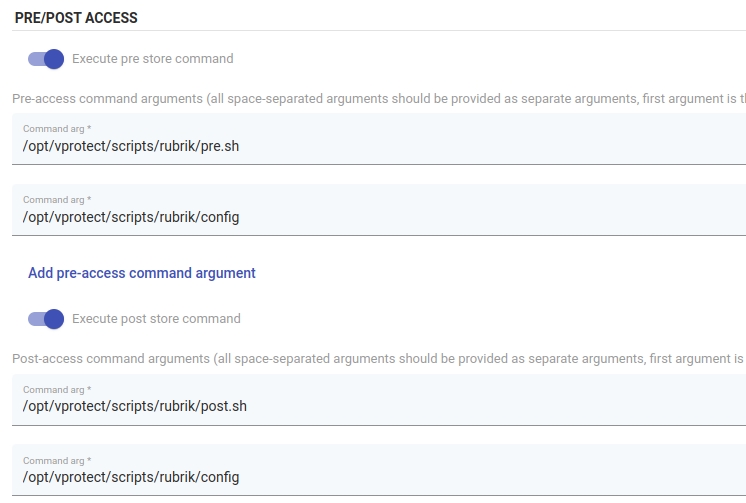The height and width of the screenshot is (503, 746).
Task: Disable the Execute post store command switch
Action: (x=46, y=319)
